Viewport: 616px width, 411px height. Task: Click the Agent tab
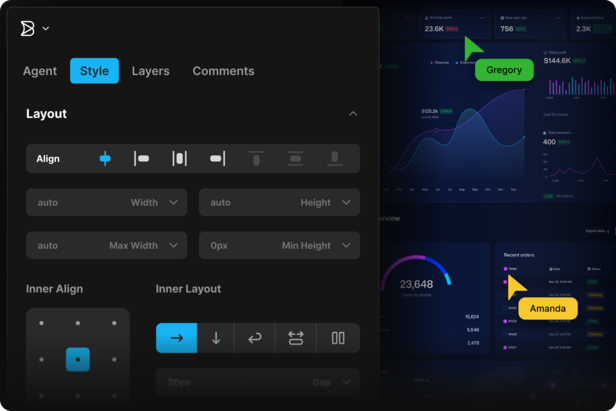pos(40,71)
